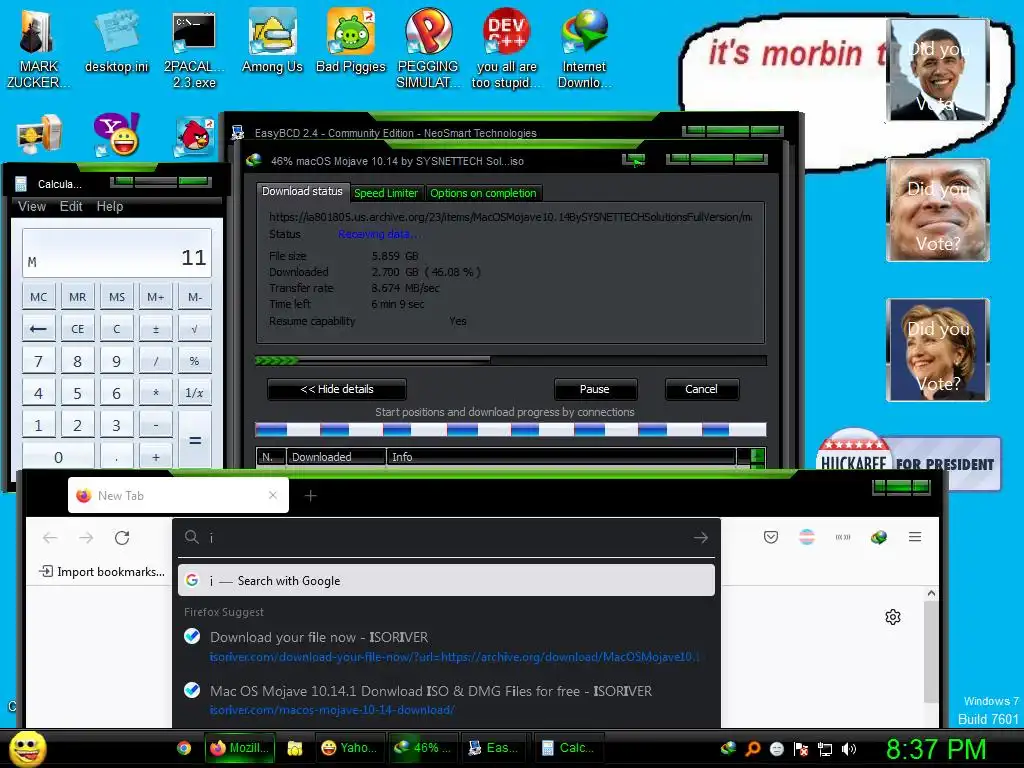Click the smiley Start button
The height and width of the screenshot is (768, 1024).
27,748
